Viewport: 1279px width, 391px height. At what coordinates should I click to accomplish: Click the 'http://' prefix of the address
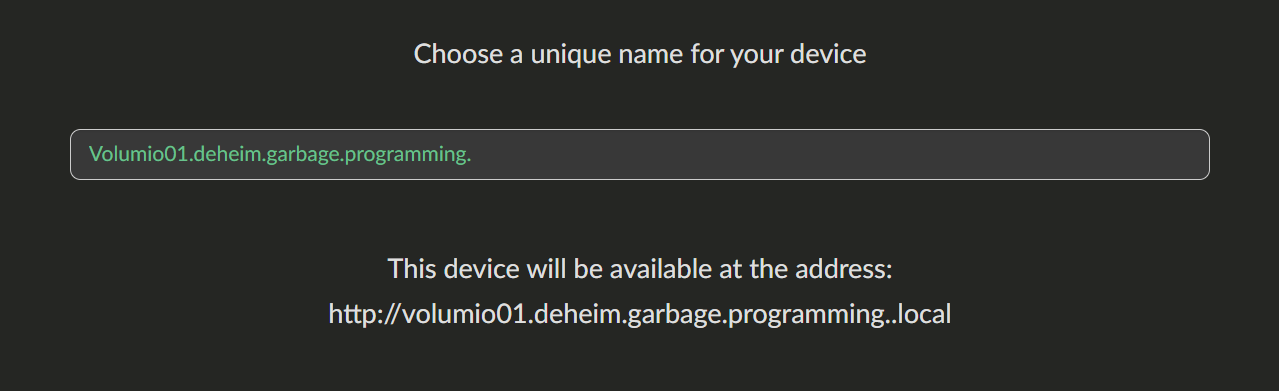[x=365, y=314]
